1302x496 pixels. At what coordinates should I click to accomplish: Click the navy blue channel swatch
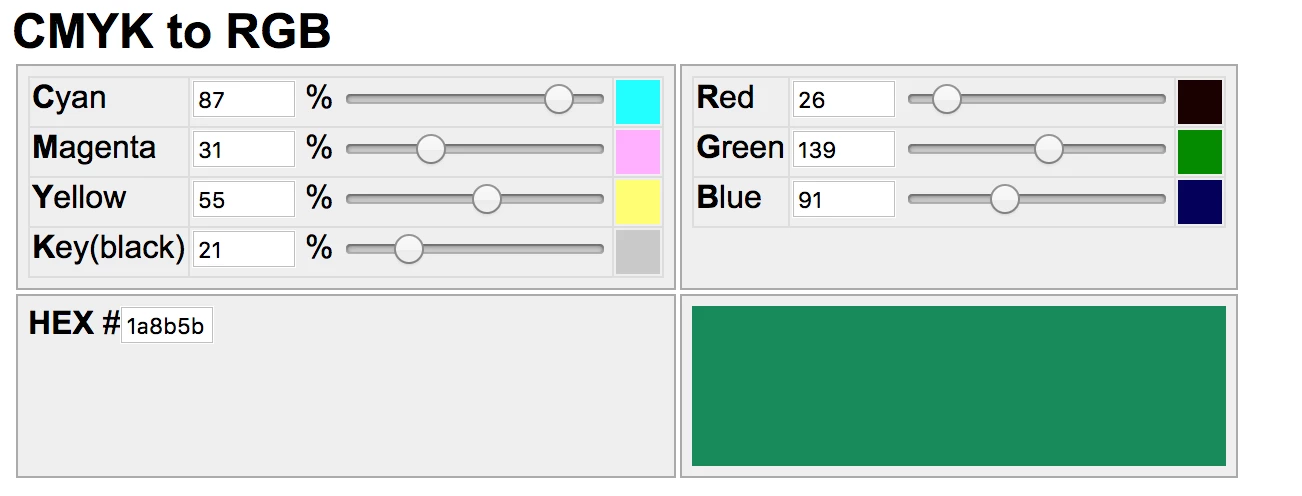tap(1200, 201)
